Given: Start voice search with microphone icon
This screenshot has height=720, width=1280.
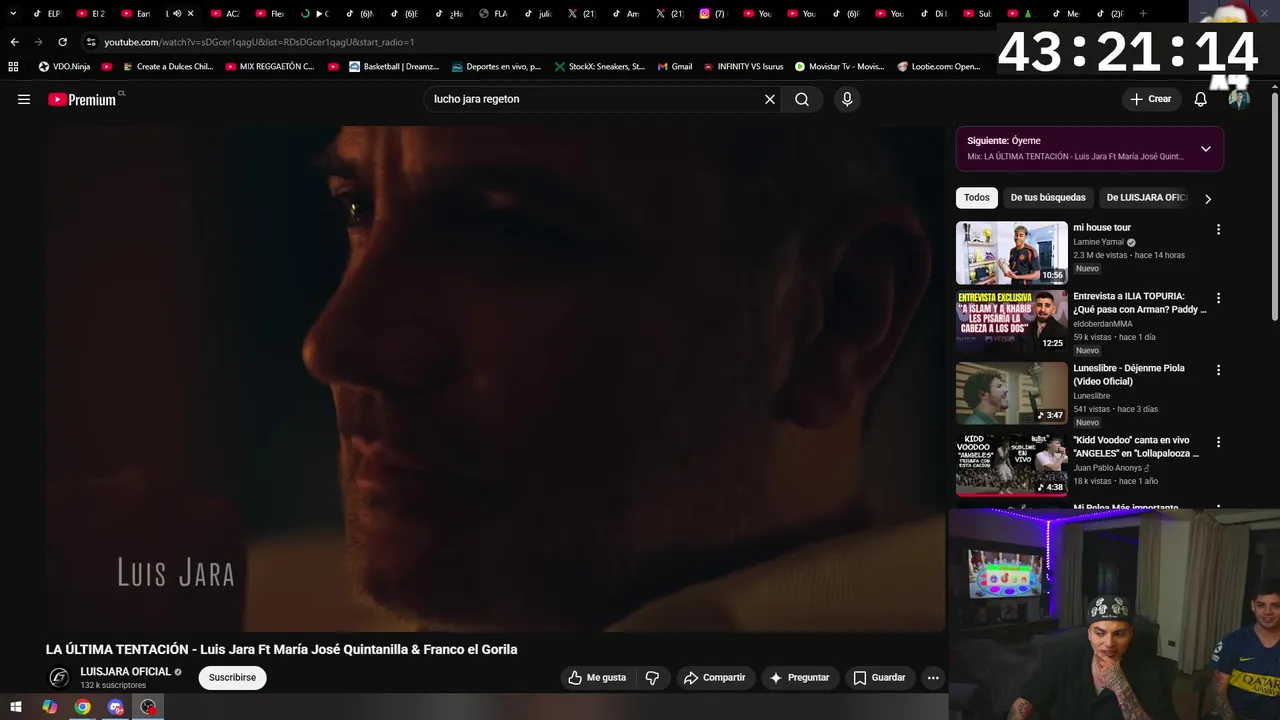Looking at the screenshot, I should click(x=847, y=99).
